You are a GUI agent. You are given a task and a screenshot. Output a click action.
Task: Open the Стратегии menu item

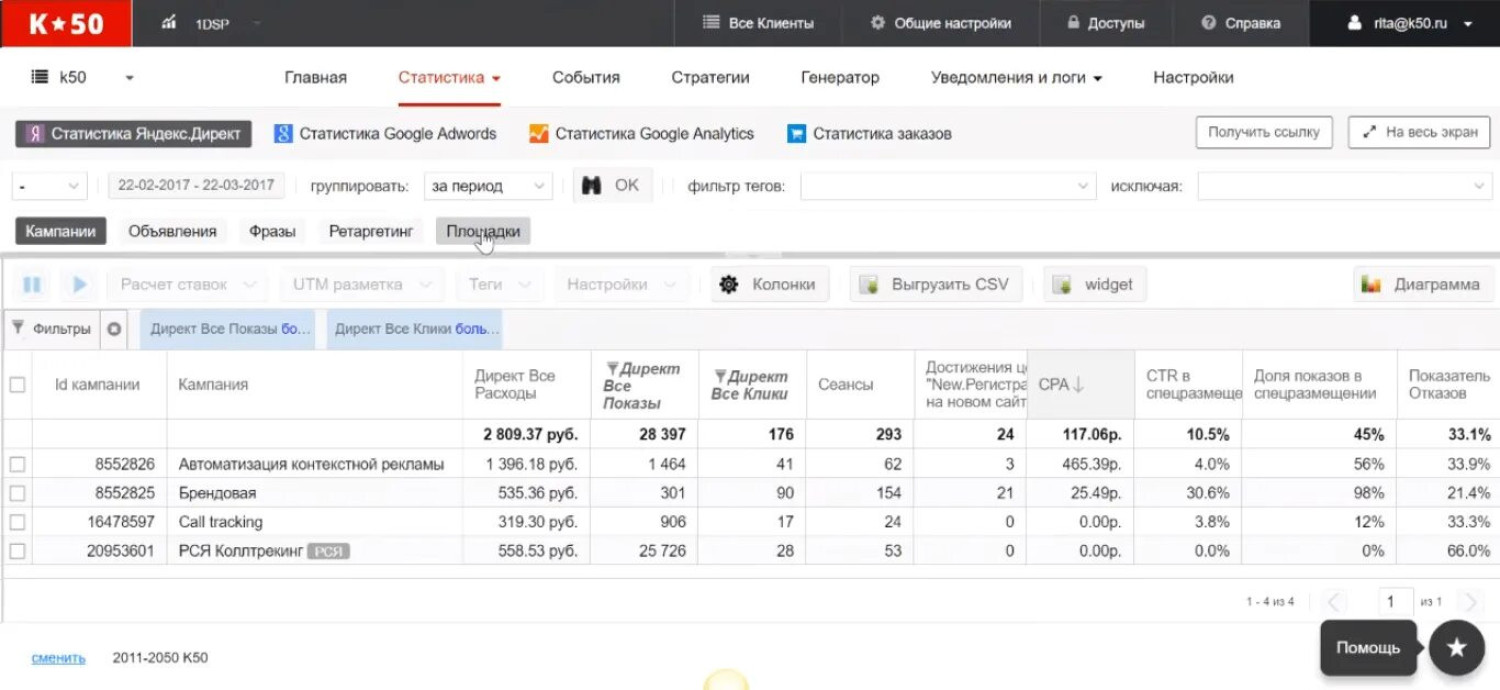(x=710, y=78)
